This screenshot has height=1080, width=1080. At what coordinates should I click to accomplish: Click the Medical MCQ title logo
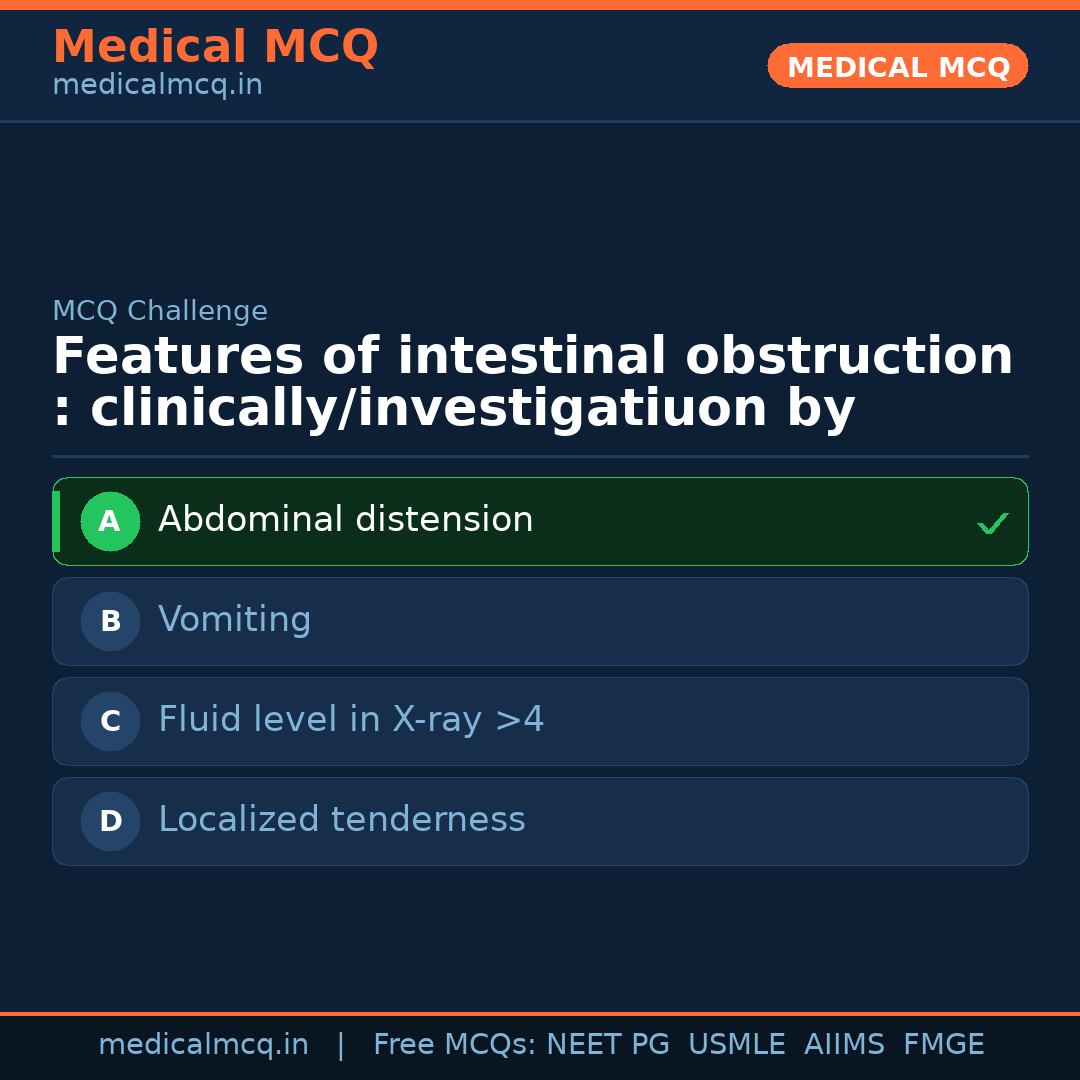click(215, 47)
